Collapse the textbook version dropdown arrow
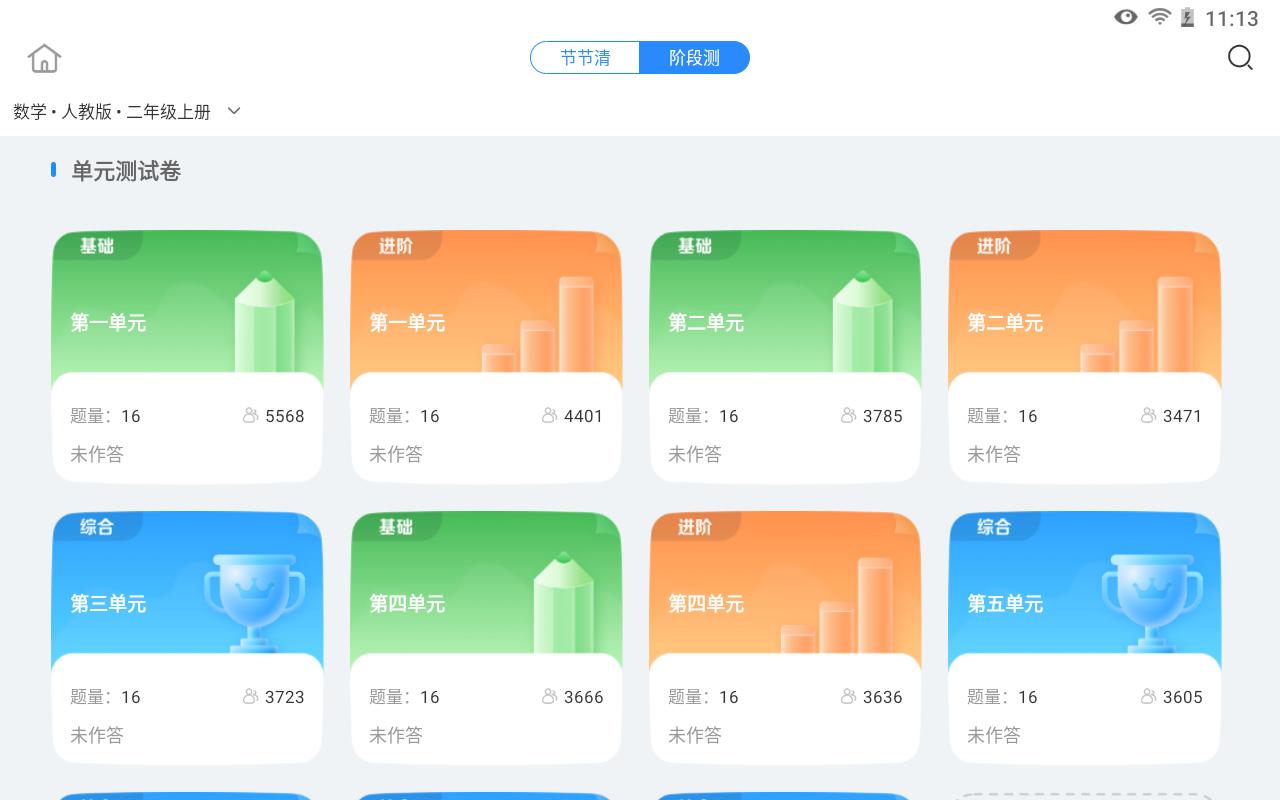 click(x=234, y=111)
